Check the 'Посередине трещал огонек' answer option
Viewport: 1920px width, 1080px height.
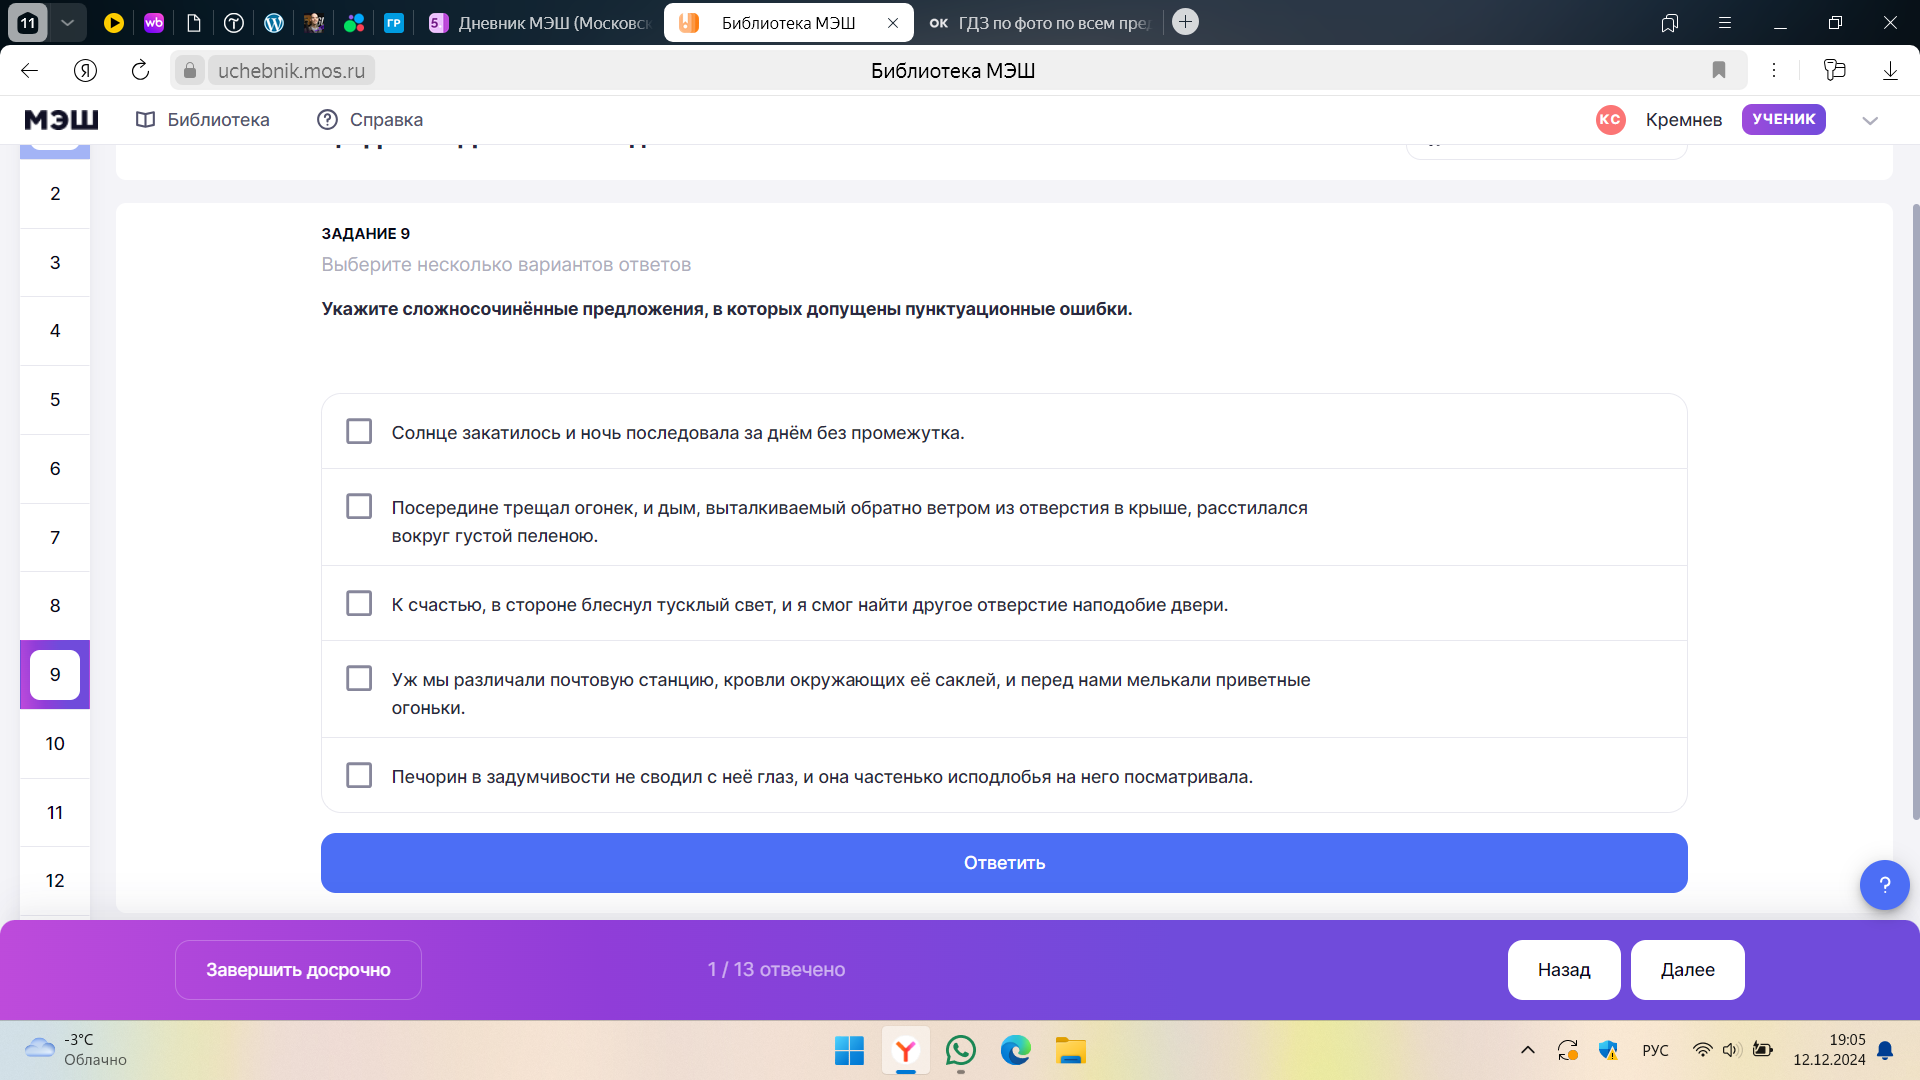tap(359, 506)
